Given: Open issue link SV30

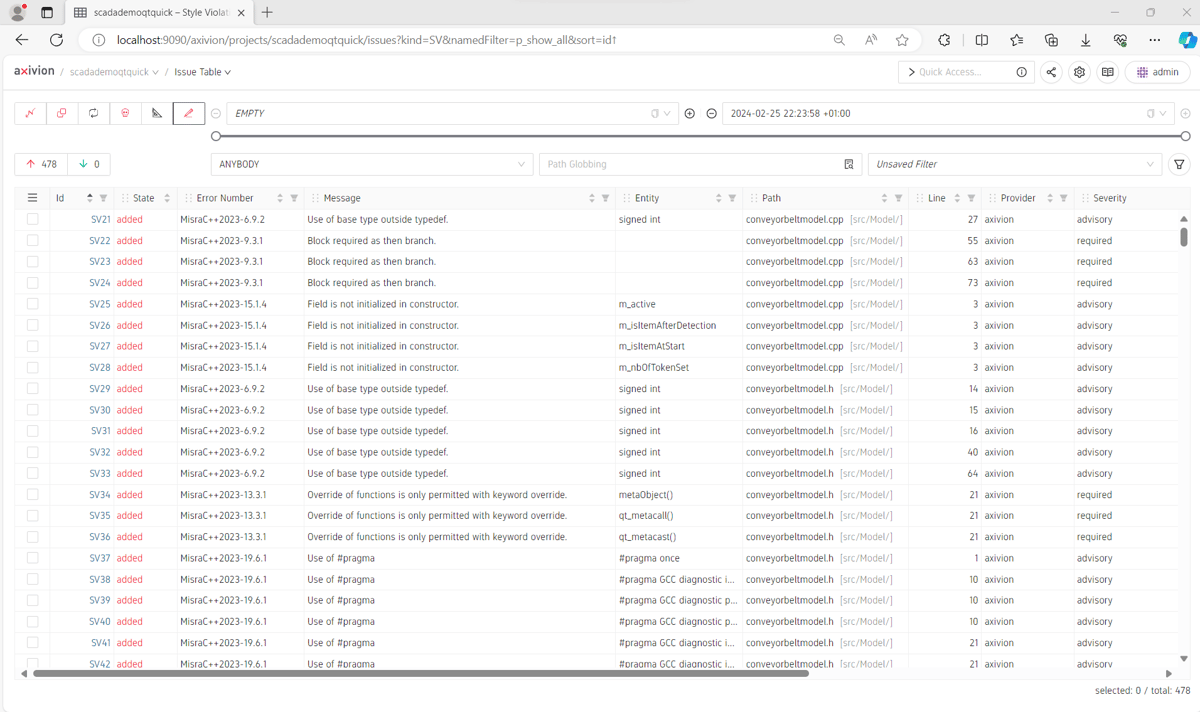Looking at the screenshot, I should point(100,410).
